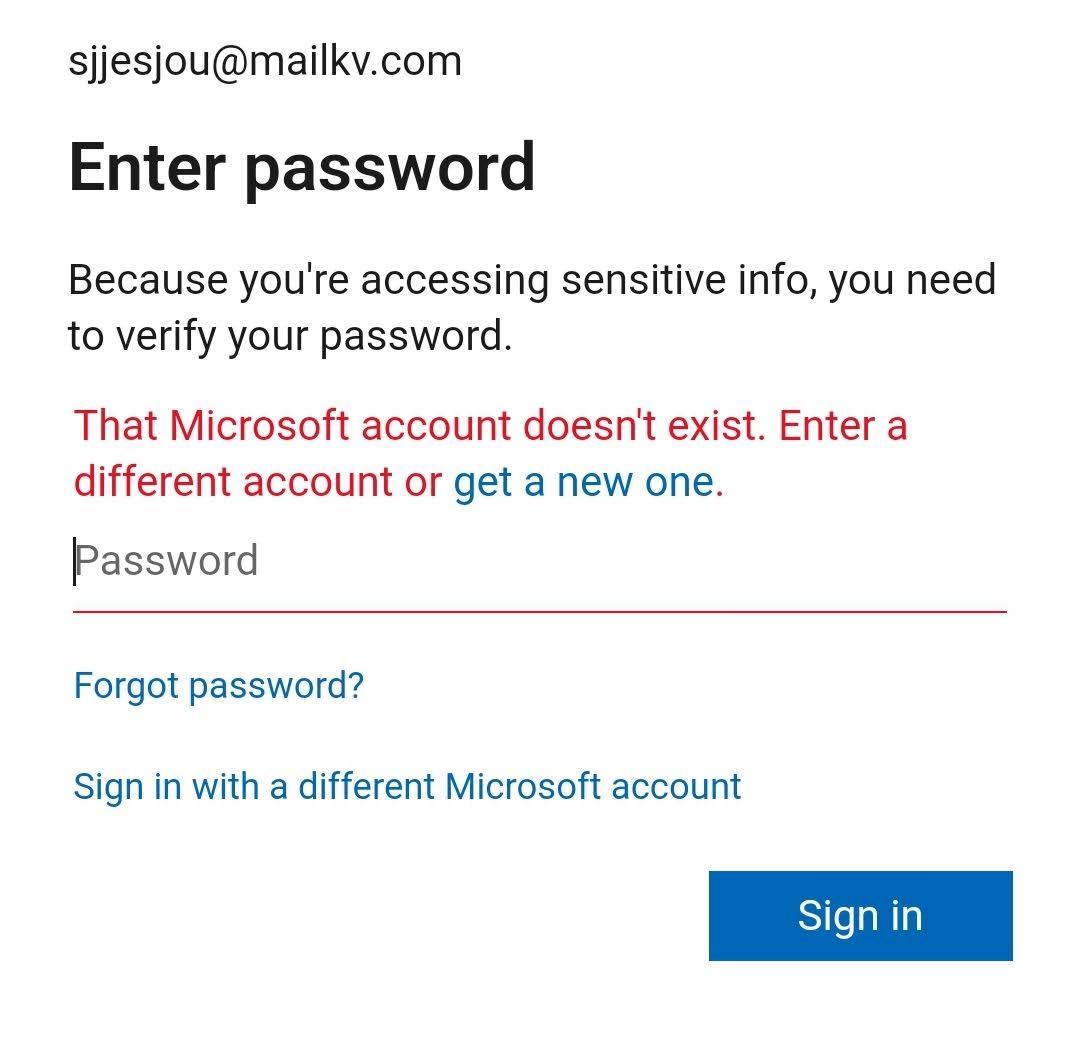The height and width of the screenshot is (1038, 1080).
Task: Click the blue Sign in button
Action: [x=860, y=915]
